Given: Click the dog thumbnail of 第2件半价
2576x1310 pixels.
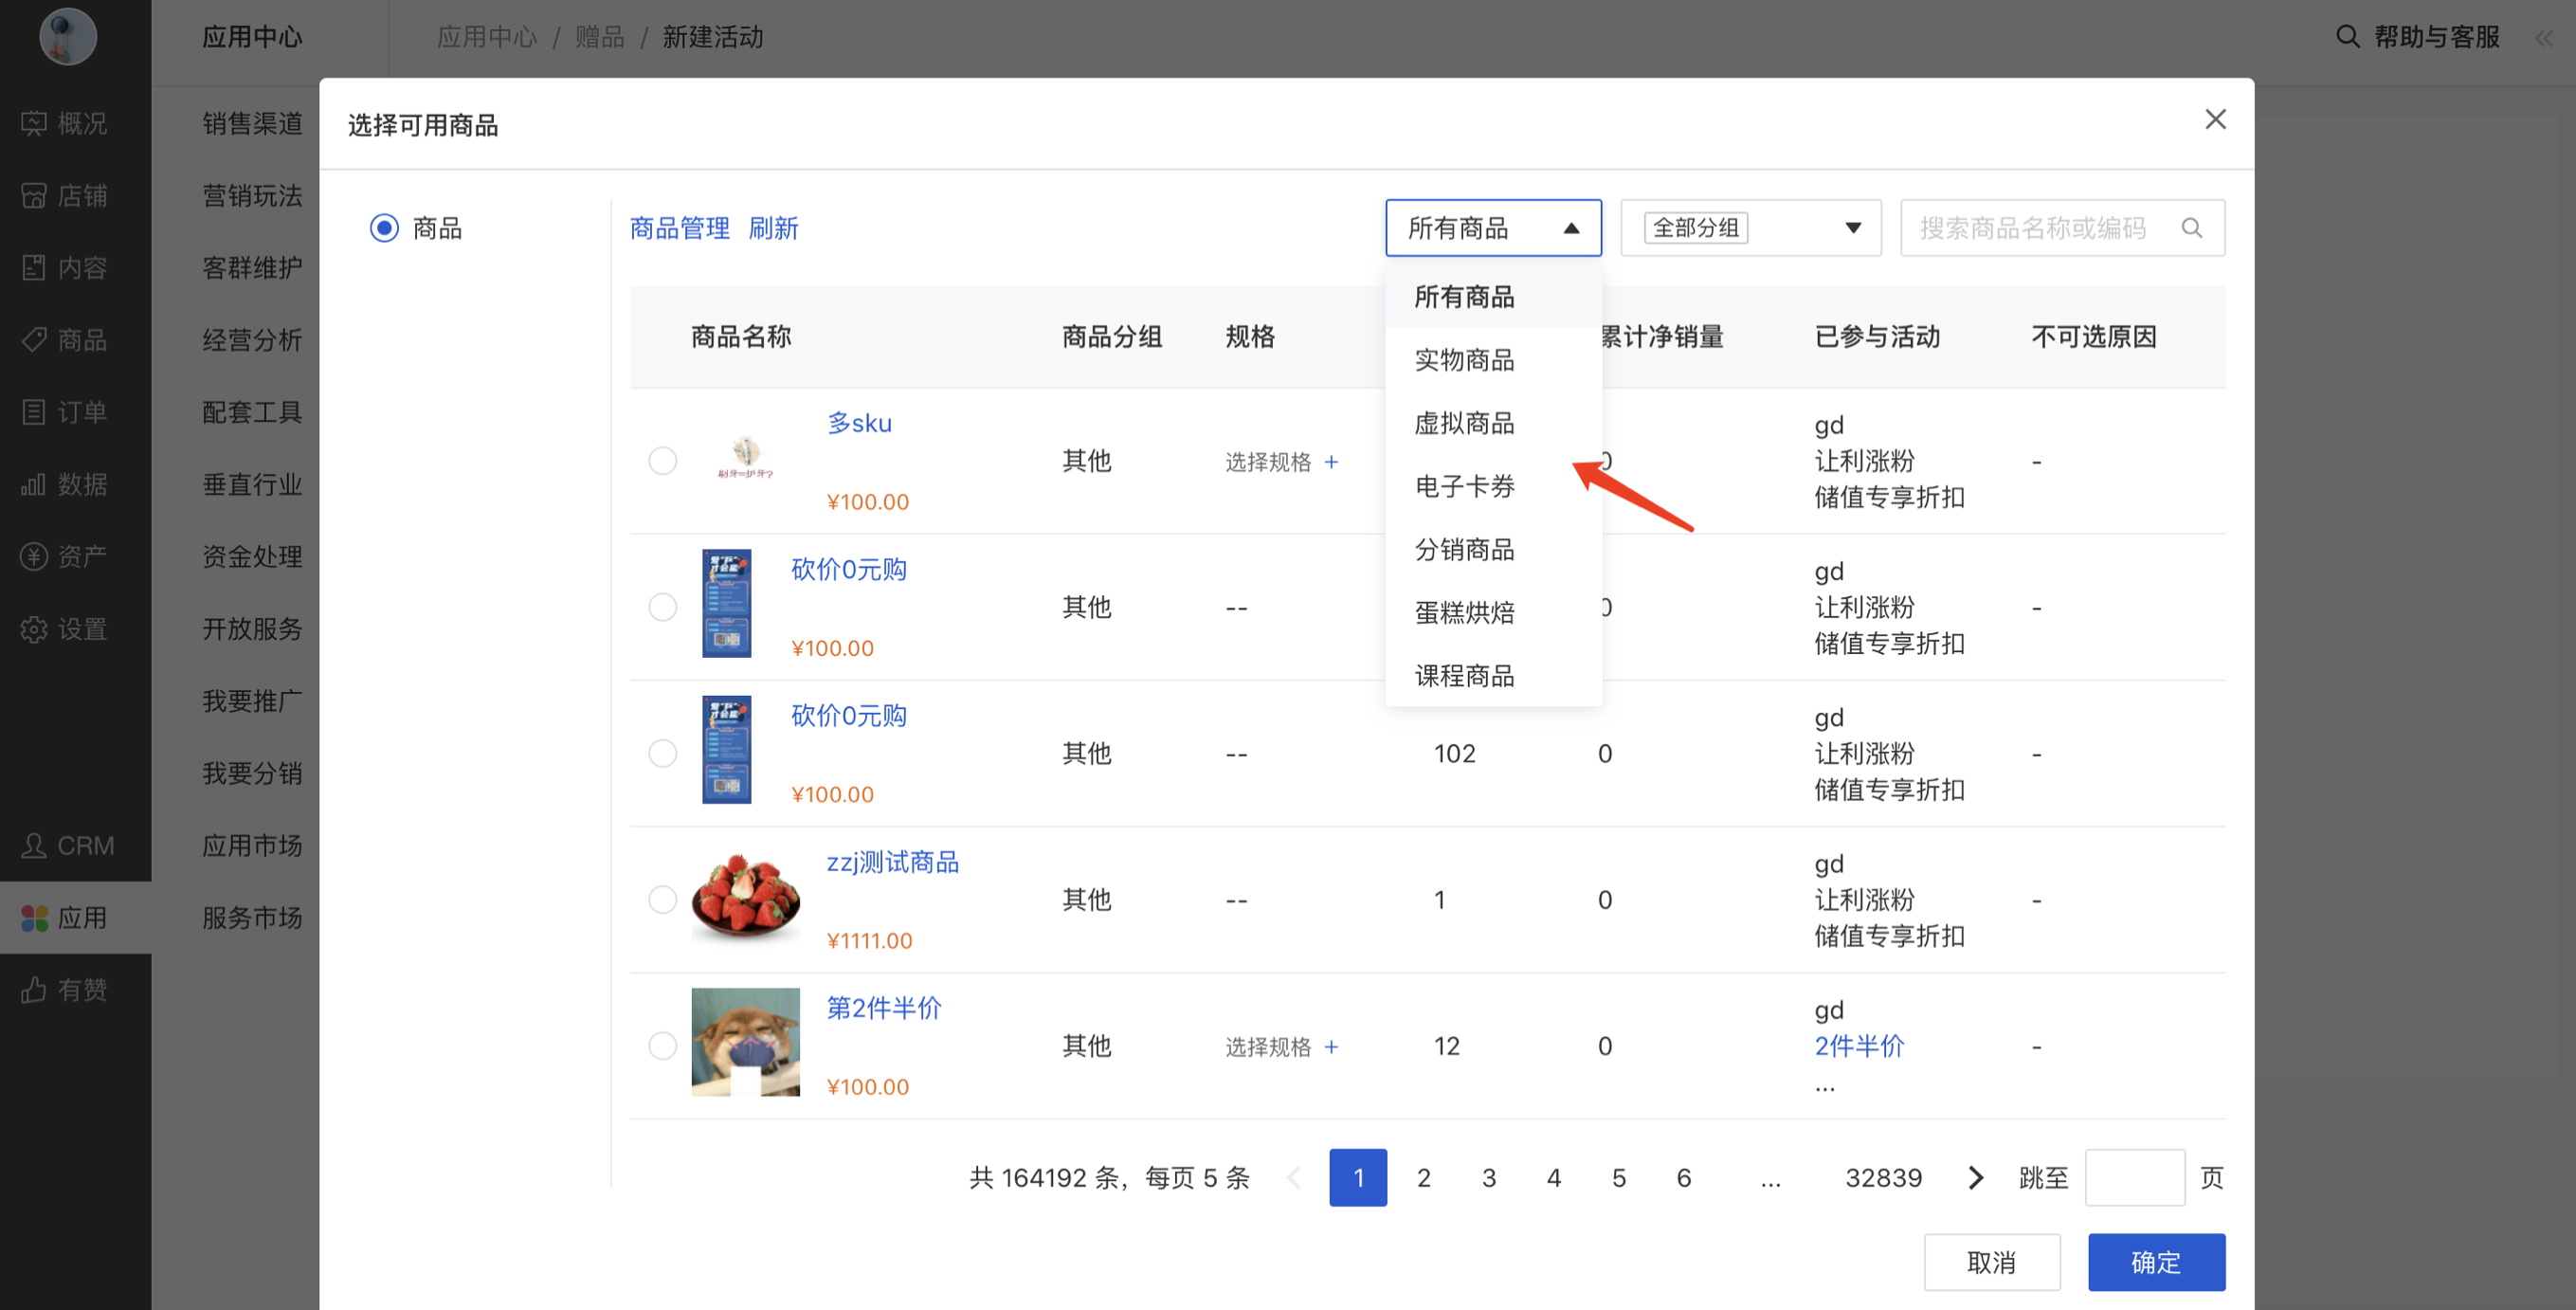Looking at the screenshot, I should [745, 1042].
